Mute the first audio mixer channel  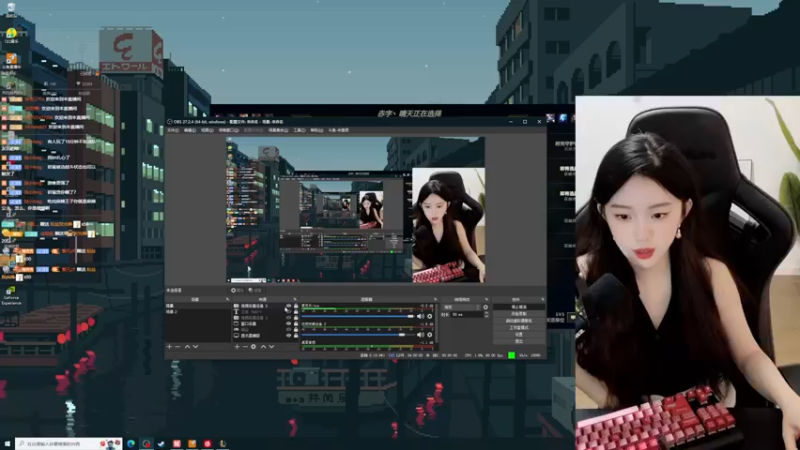pyautogui.click(x=420, y=316)
